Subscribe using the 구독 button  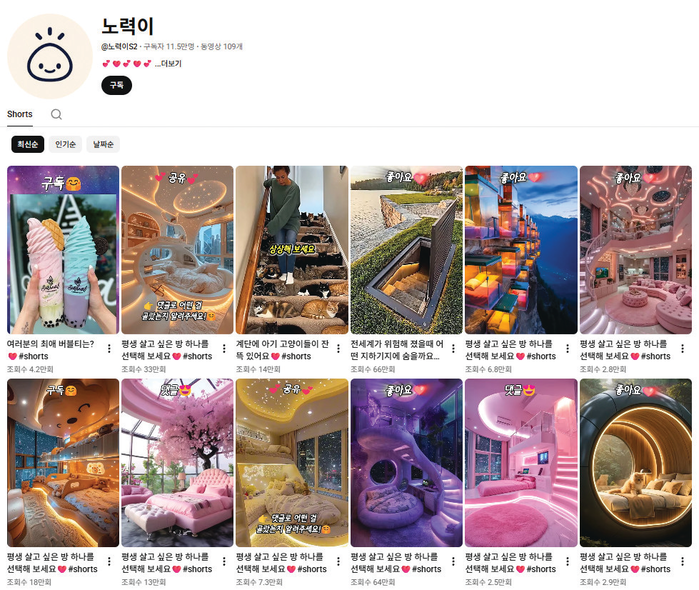coord(117,85)
